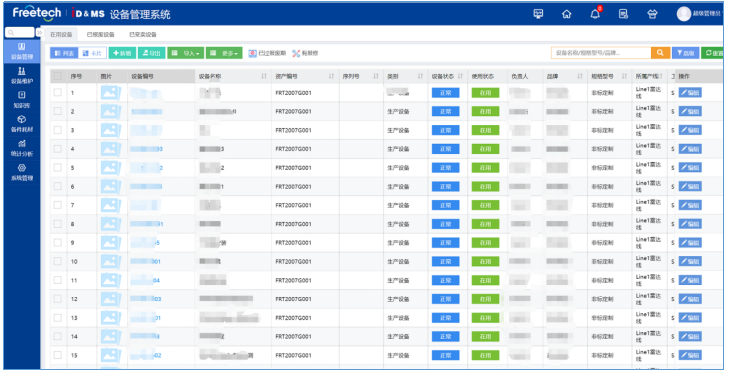Open 高级 advanced filter button
The image size is (732, 376).
(685, 53)
